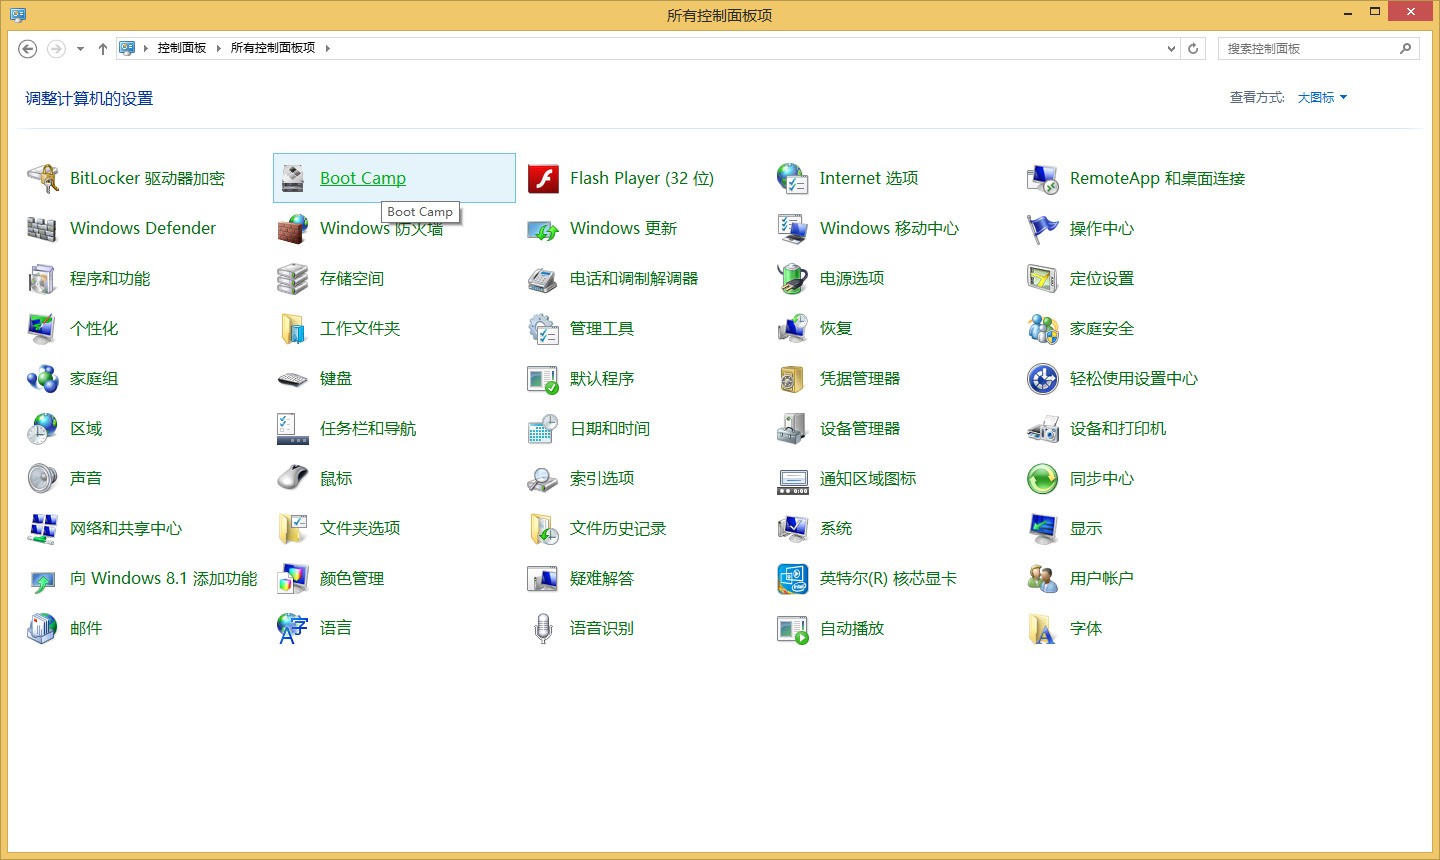Open the 颜色管理 link
Screen dimensions: 1440x860
tap(352, 578)
